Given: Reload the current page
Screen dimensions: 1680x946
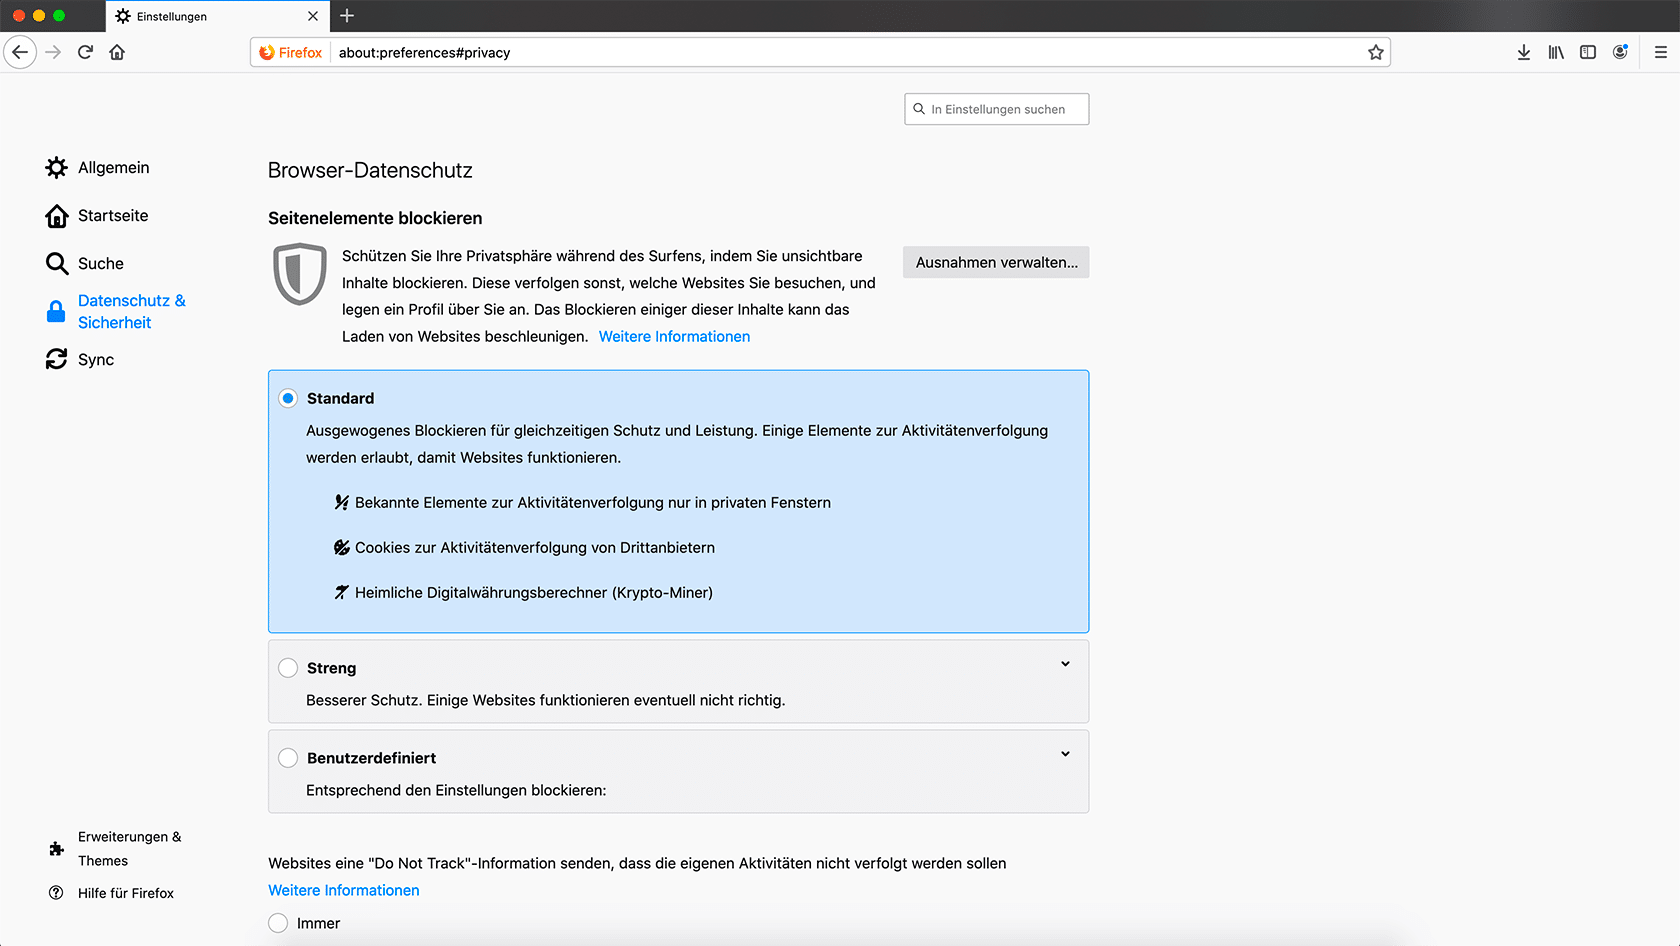Looking at the screenshot, I should pos(85,52).
